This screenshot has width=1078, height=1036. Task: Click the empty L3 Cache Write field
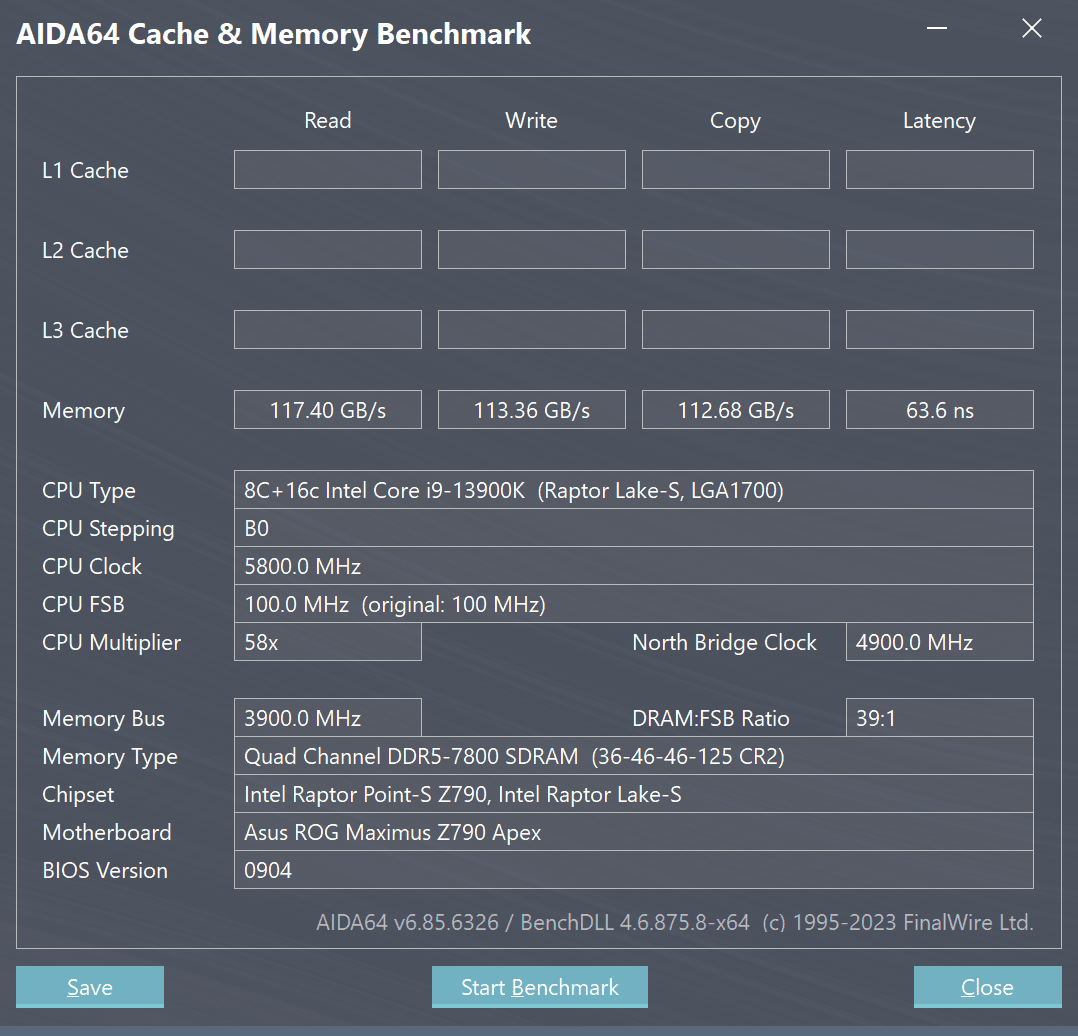[x=531, y=329]
